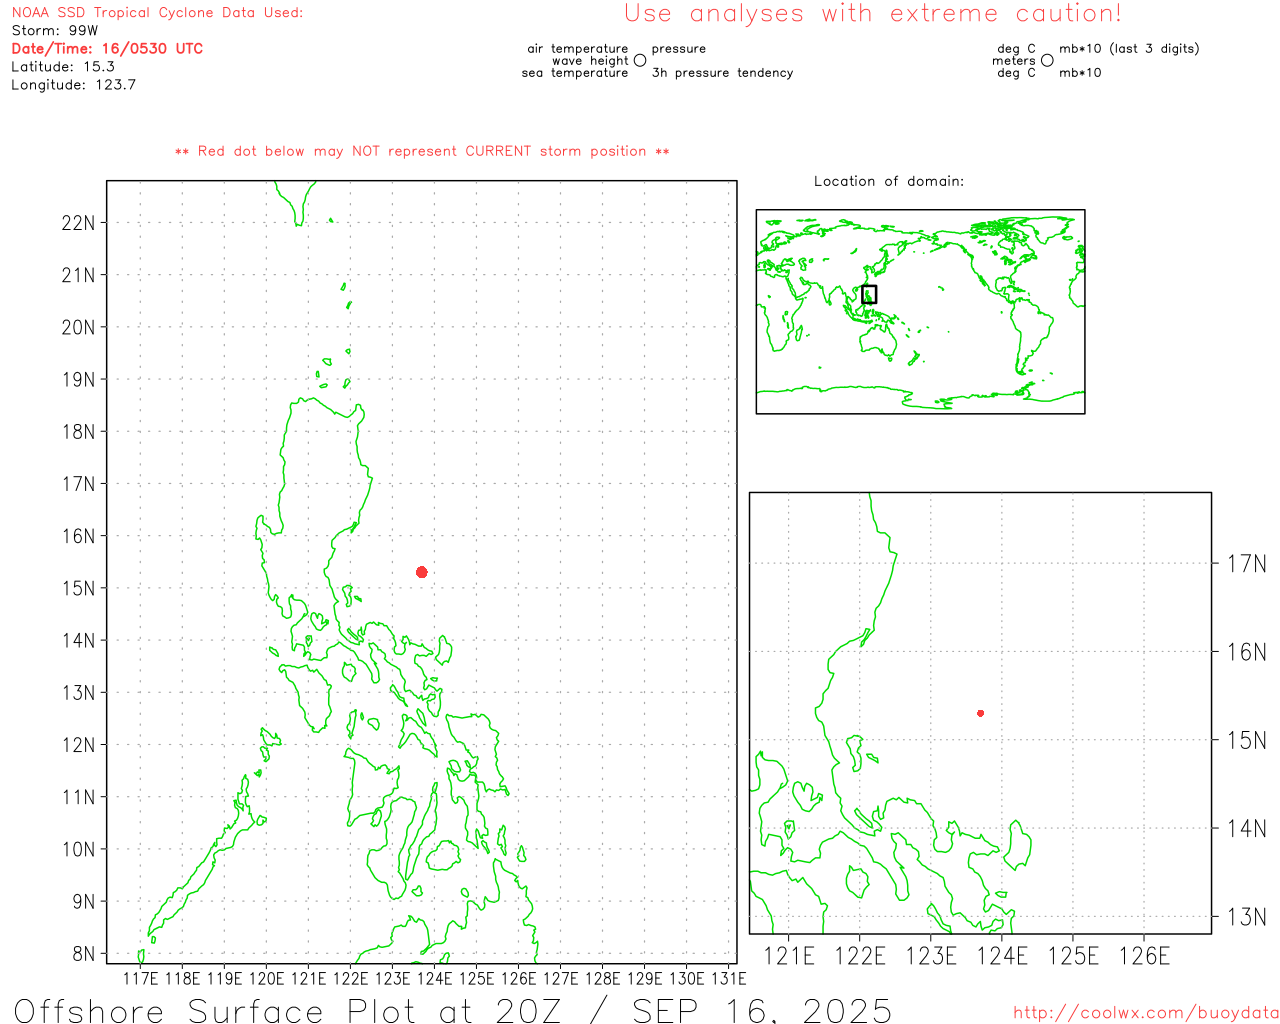Click the 124E longitude label on main map

click(434, 978)
